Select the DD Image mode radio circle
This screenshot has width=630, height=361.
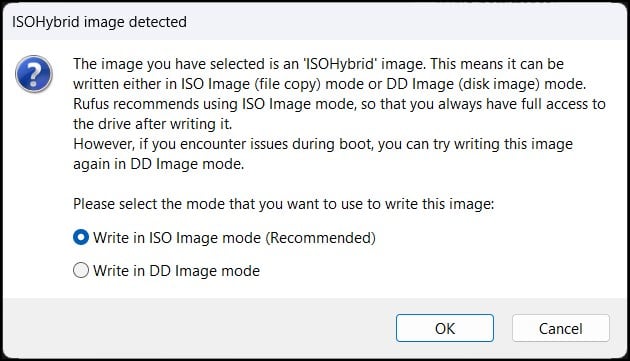[81, 270]
